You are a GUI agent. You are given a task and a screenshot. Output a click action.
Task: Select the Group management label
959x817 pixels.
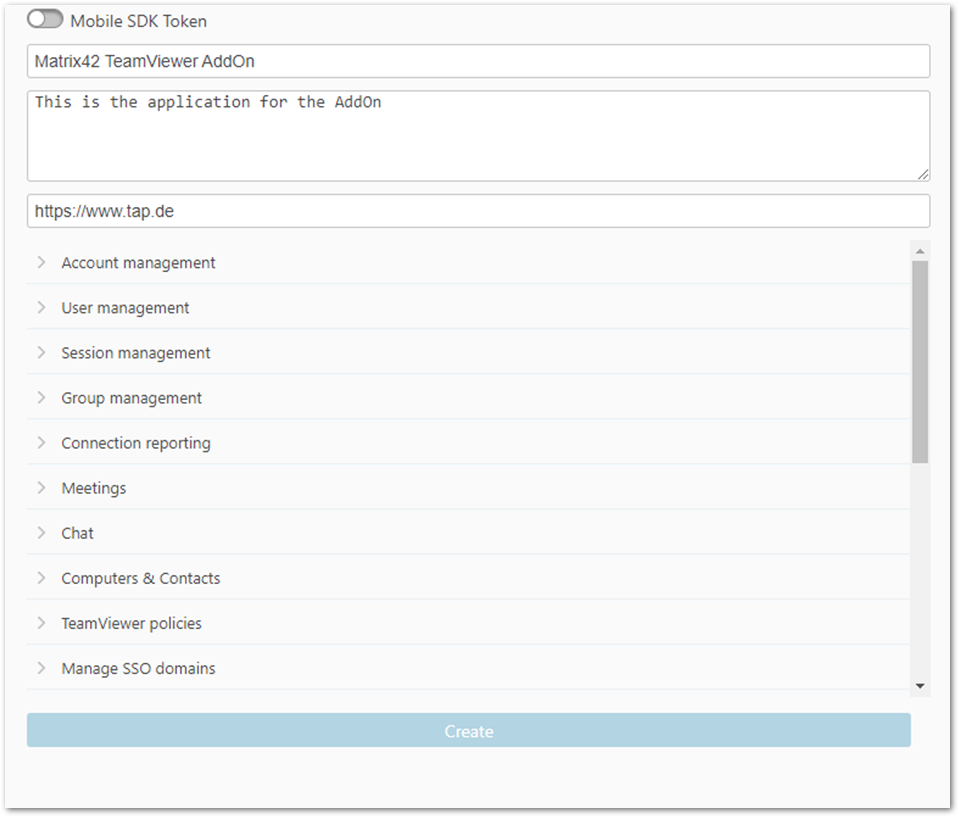(x=131, y=398)
